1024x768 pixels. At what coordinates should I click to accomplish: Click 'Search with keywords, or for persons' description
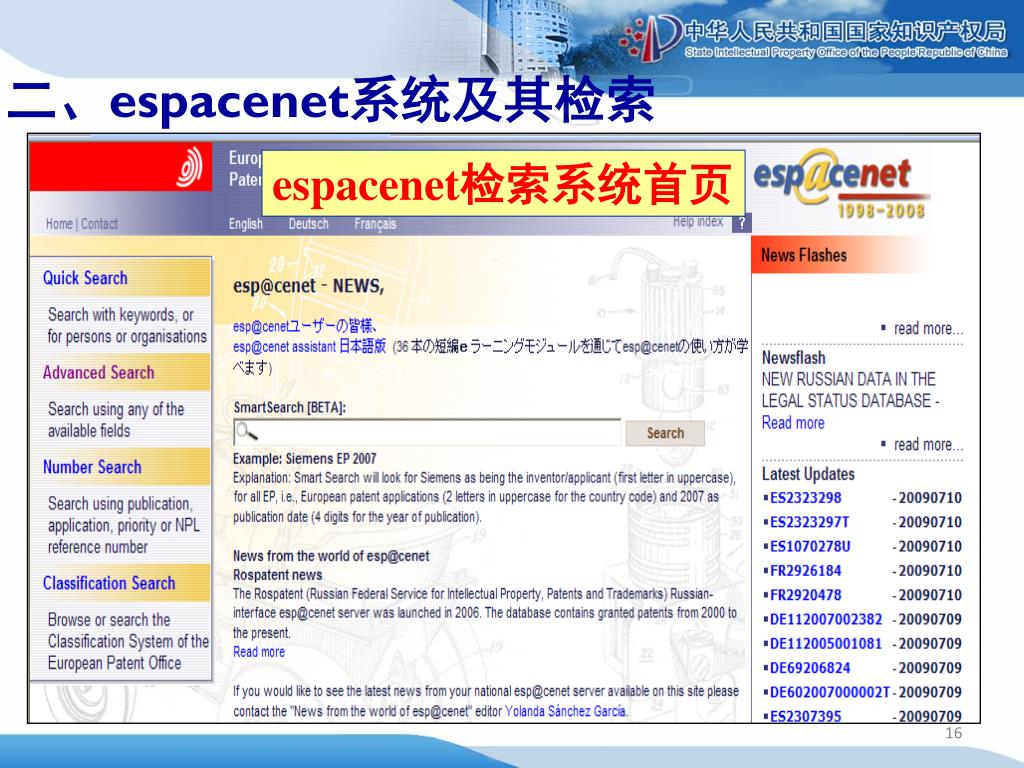click(127, 325)
